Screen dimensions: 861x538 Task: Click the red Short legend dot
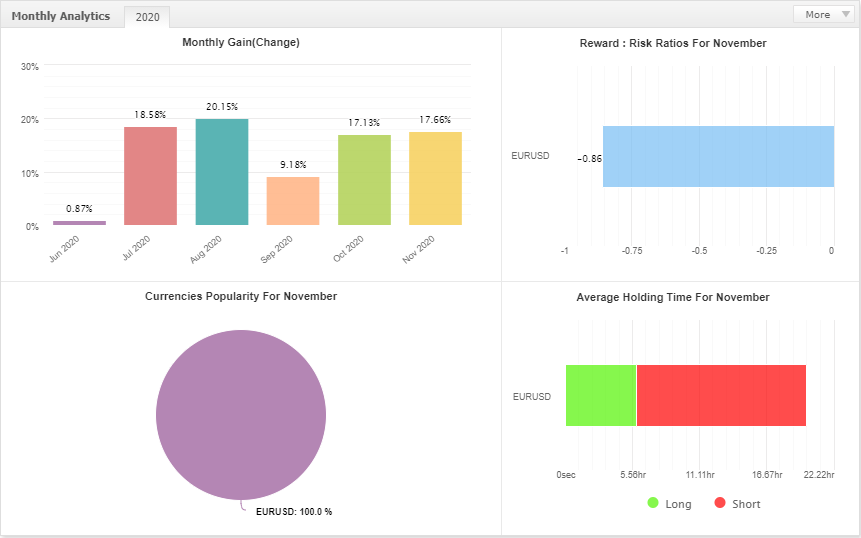tap(720, 502)
